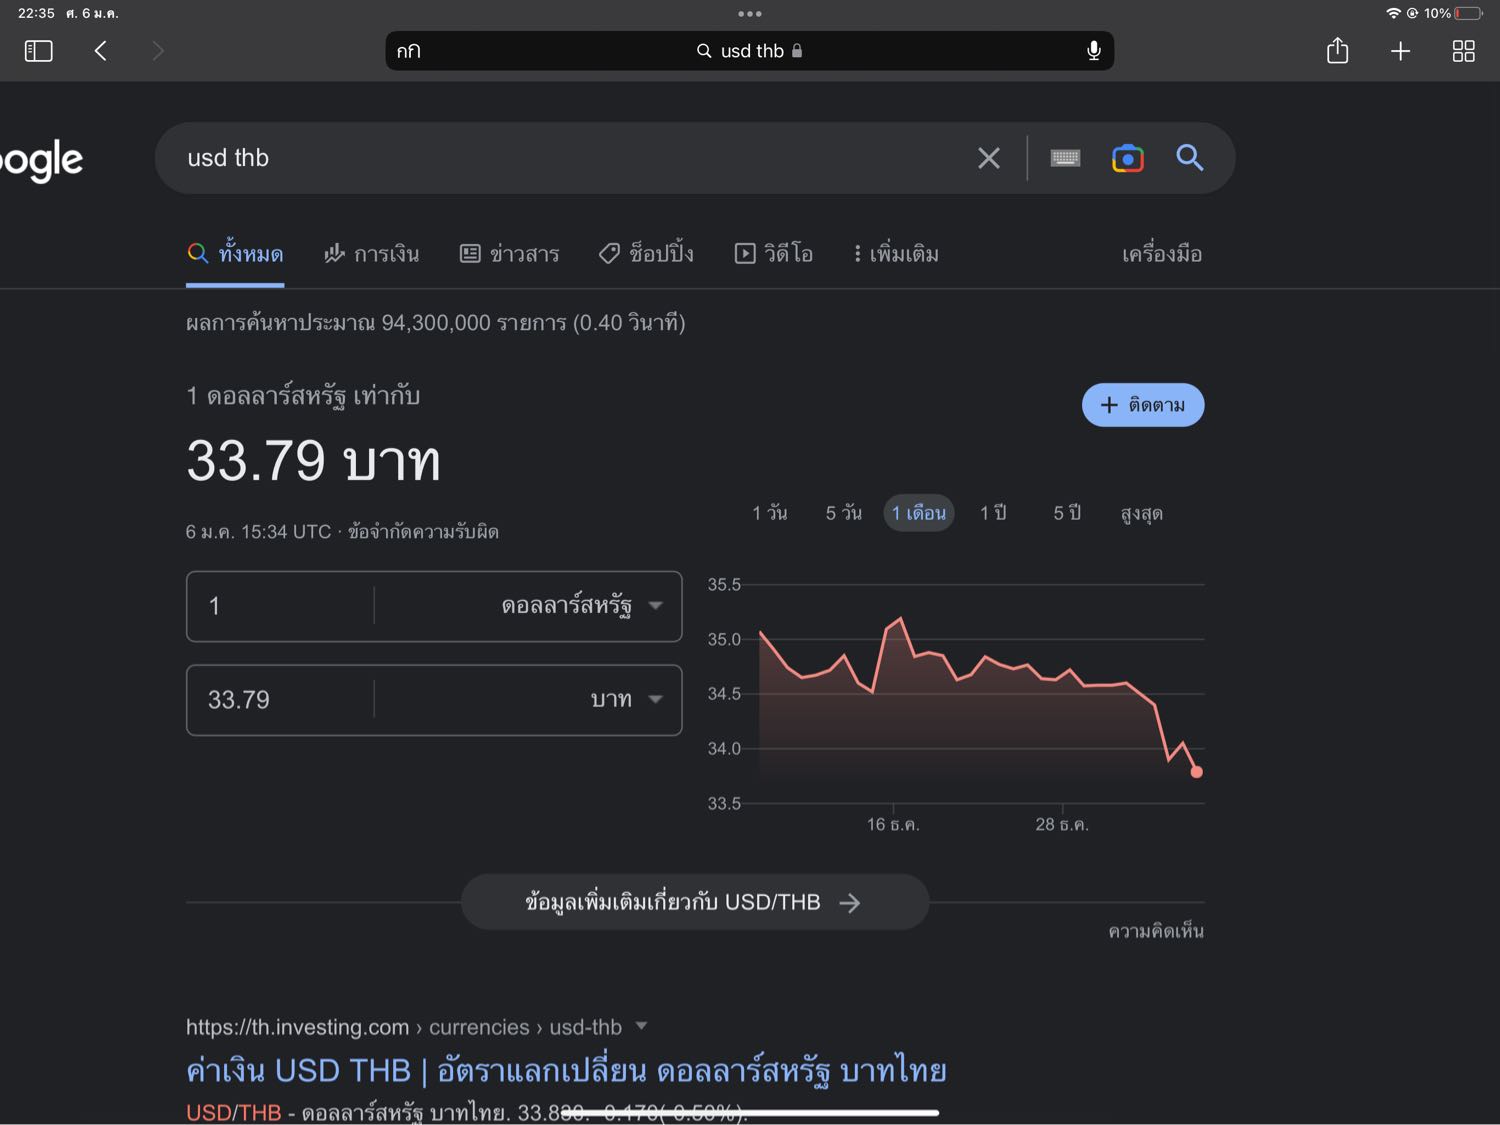Search by image with the Google Lens camera icon
The image size is (1500, 1125).
1127,158
